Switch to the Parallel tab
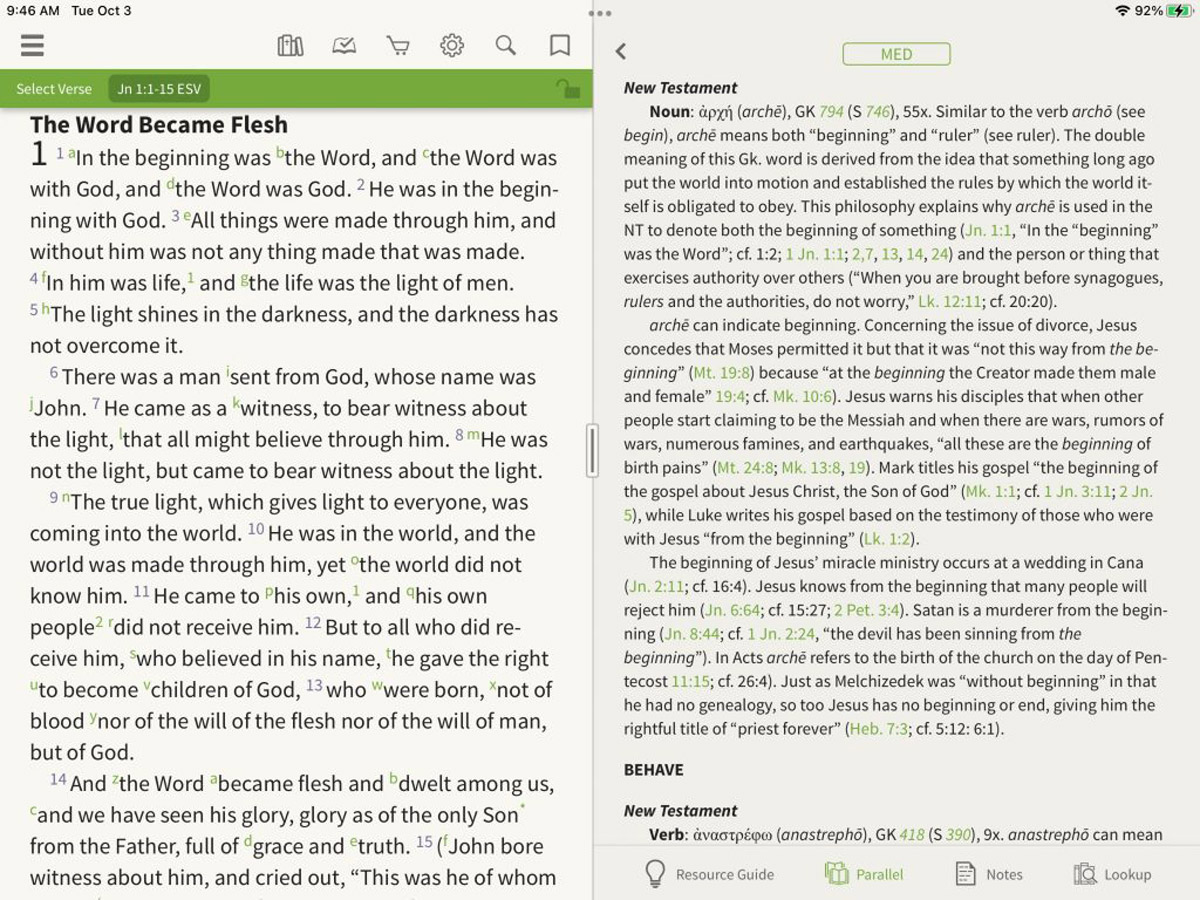The height and width of the screenshot is (900, 1200). point(864,874)
